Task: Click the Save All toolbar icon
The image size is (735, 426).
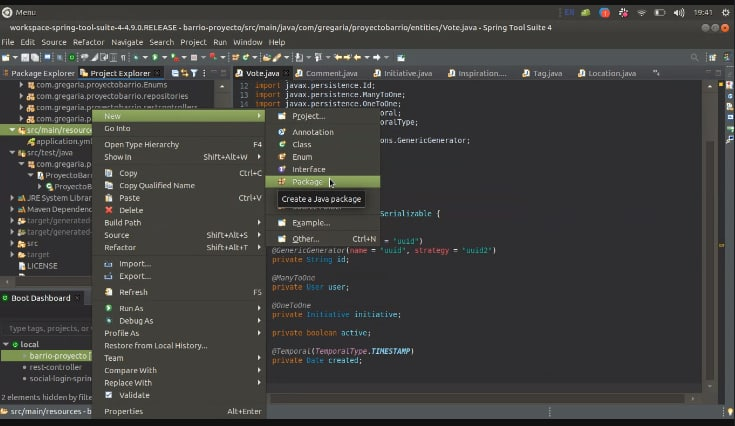Action: point(35,58)
